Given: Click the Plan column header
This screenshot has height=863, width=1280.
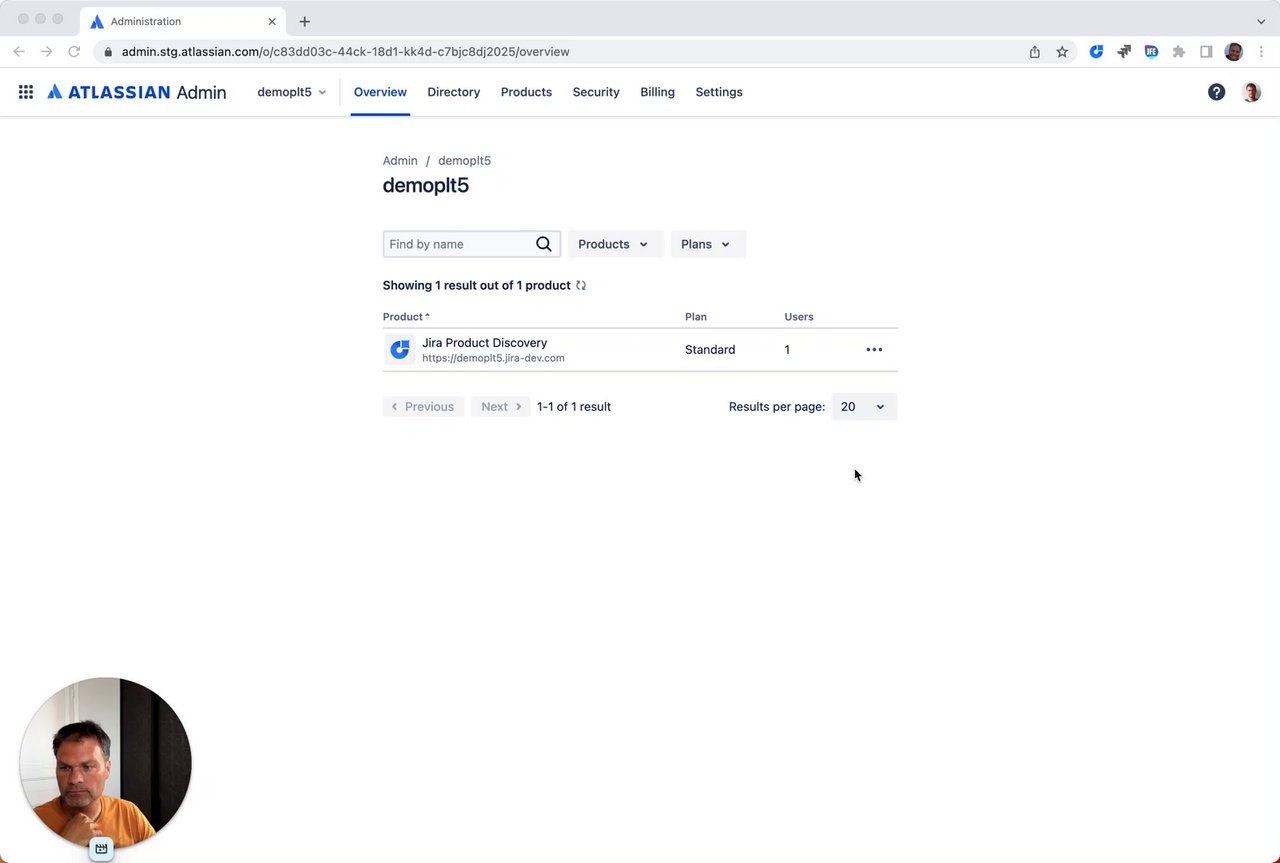Looking at the screenshot, I should click(x=696, y=317).
